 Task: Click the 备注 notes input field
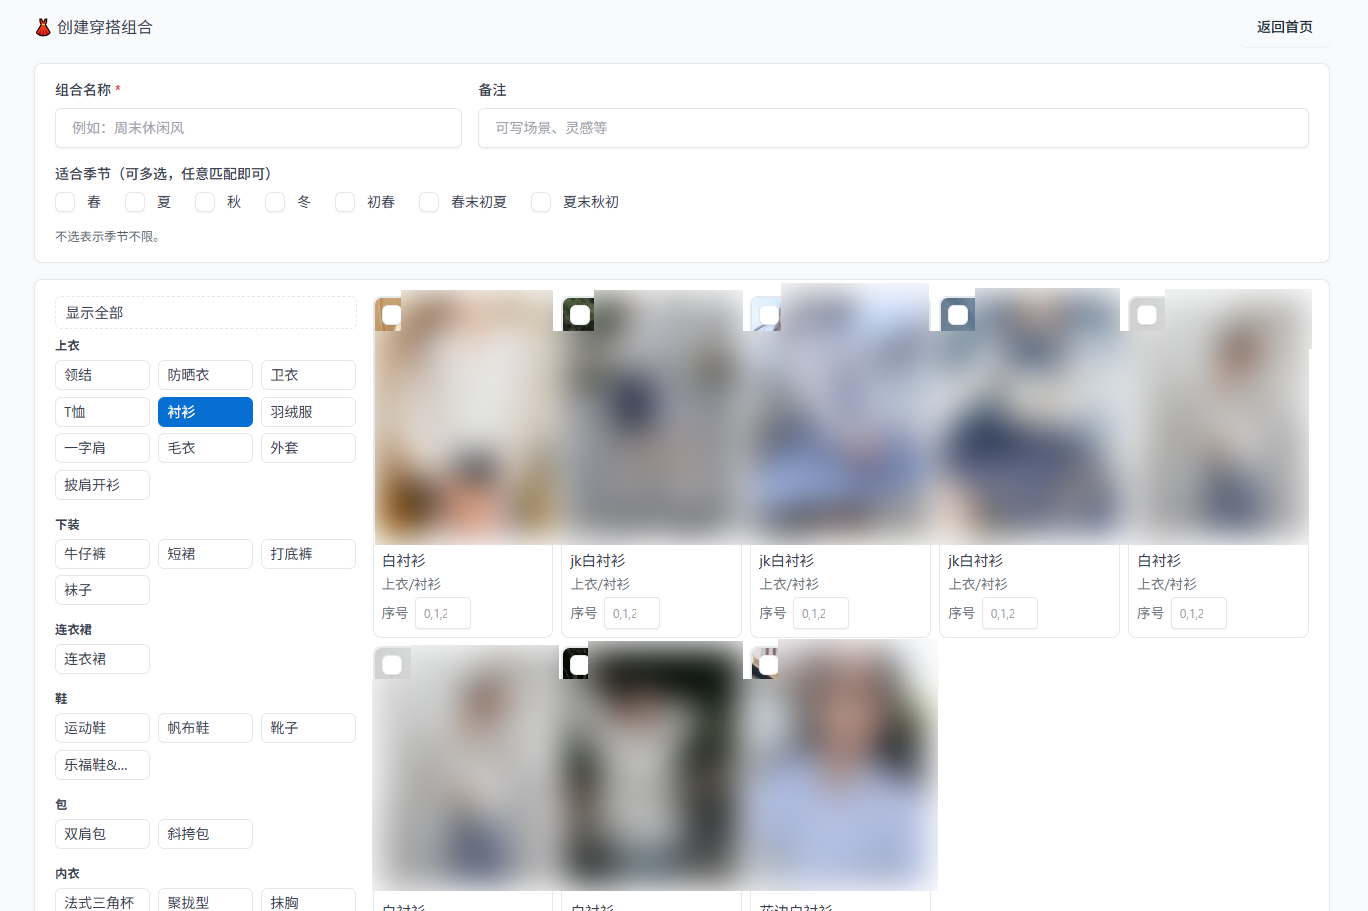coord(894,128)
